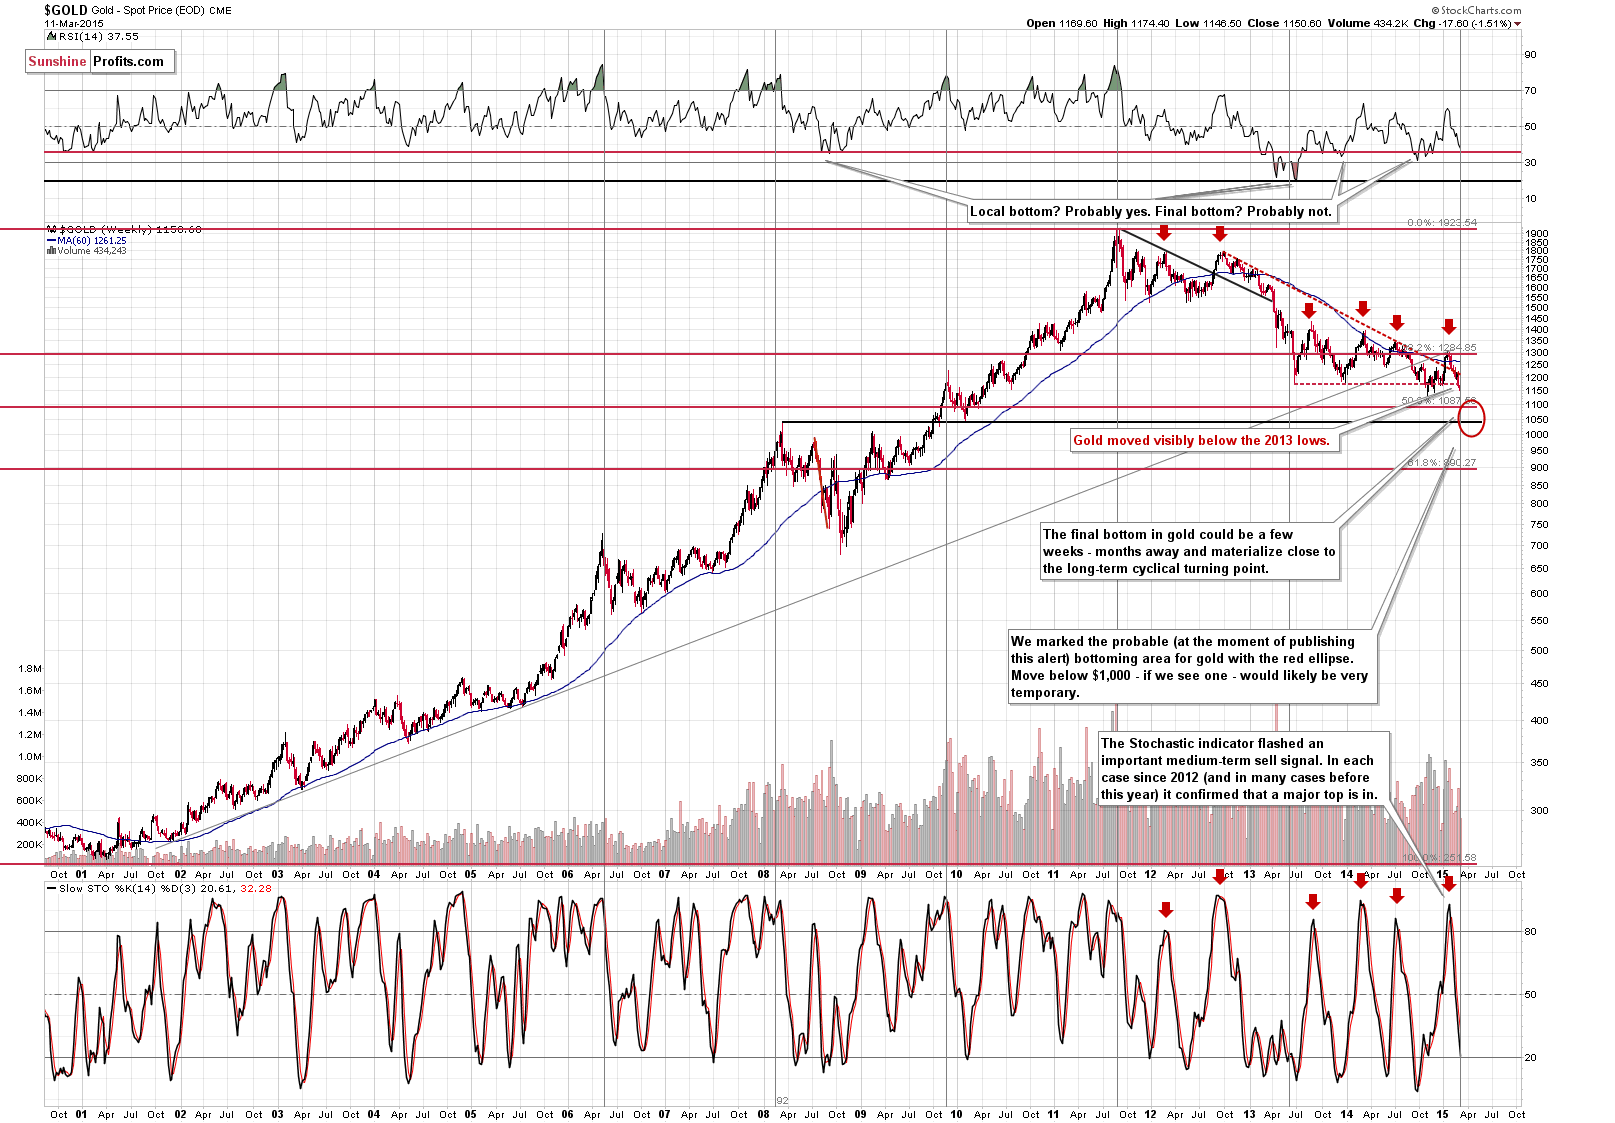Click the 80 level on stochastic axis

1530,932
